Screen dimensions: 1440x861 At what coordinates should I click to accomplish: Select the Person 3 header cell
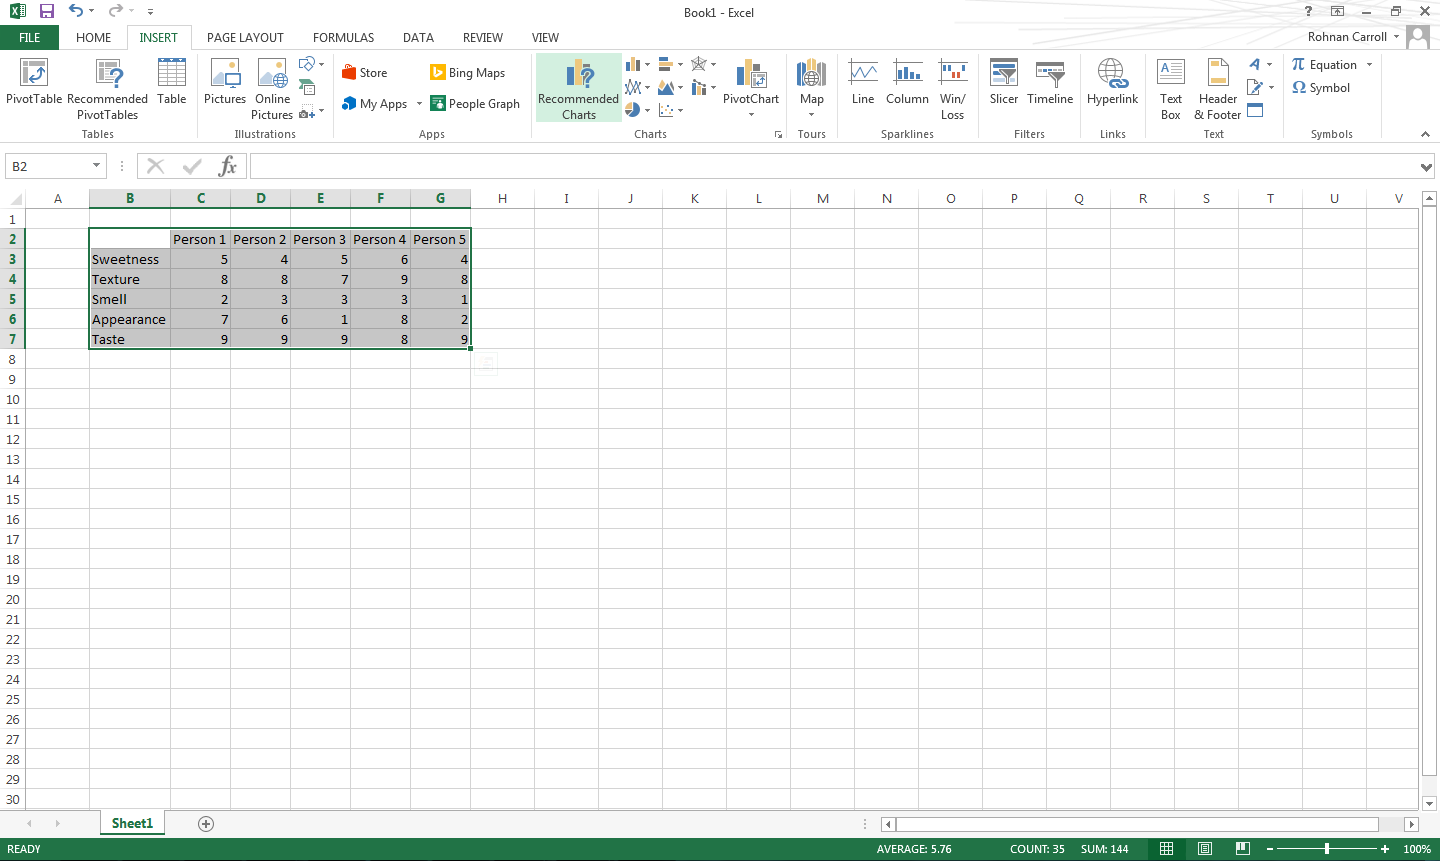pos(320,239)
